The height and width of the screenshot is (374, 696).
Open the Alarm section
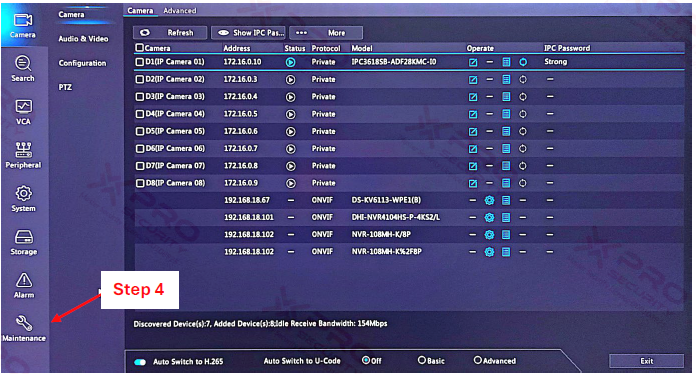(23, 285)
